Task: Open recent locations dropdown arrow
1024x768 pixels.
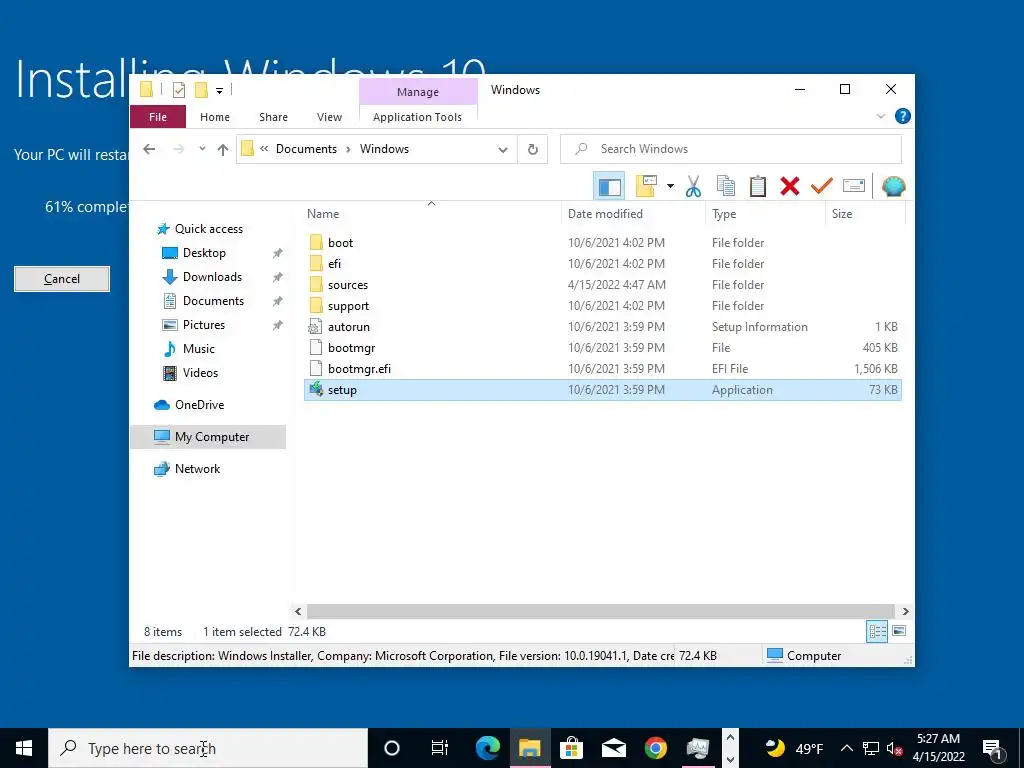Action: [x=202, y=150]
